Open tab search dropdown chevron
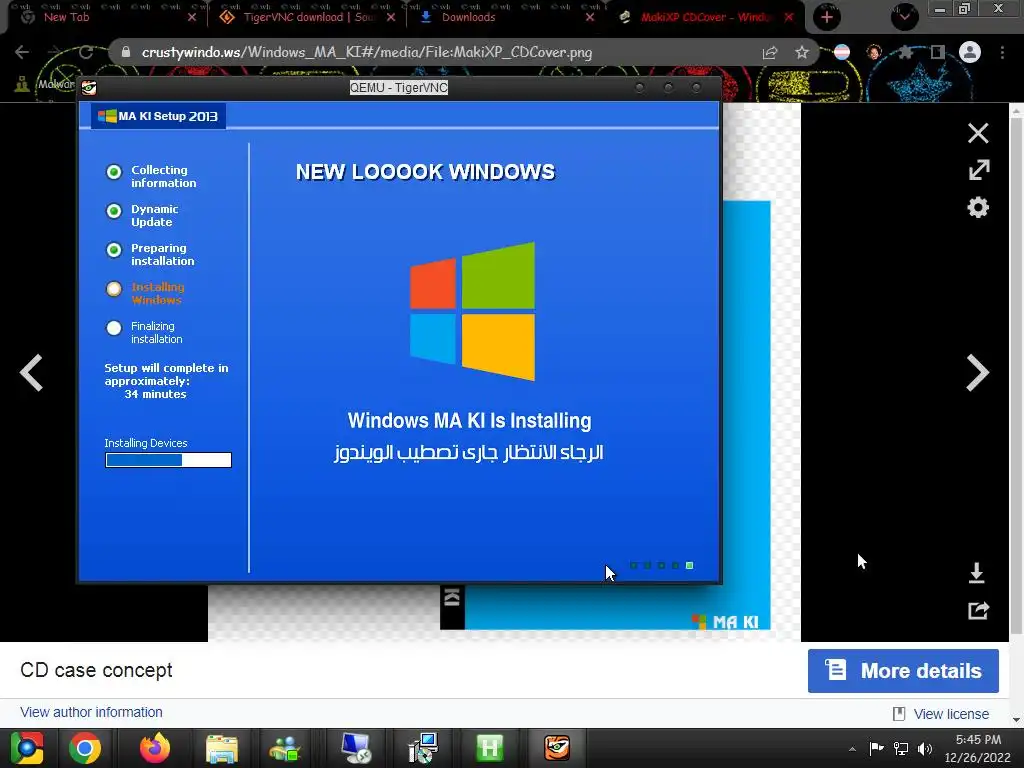Image resolution: width=1024 pixels, height=768 pixels. tap(904, 17)
